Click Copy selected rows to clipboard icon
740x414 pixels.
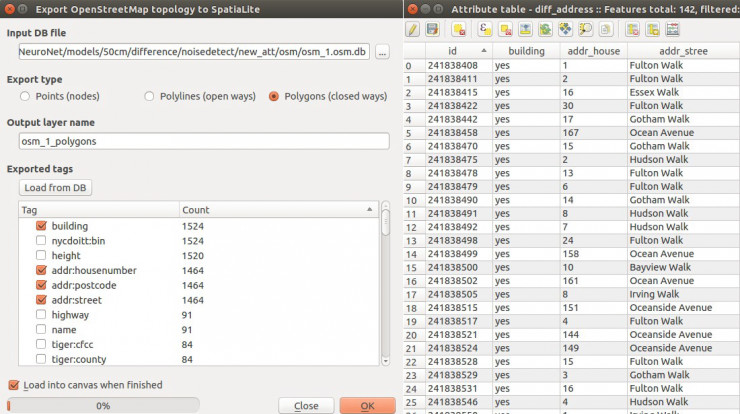(605, 29)
